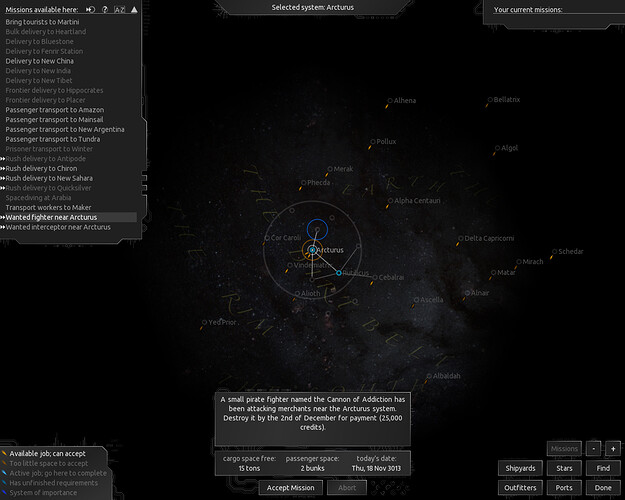
Task: Select the Alpha Centauri star system
Action: pos(390,201)
